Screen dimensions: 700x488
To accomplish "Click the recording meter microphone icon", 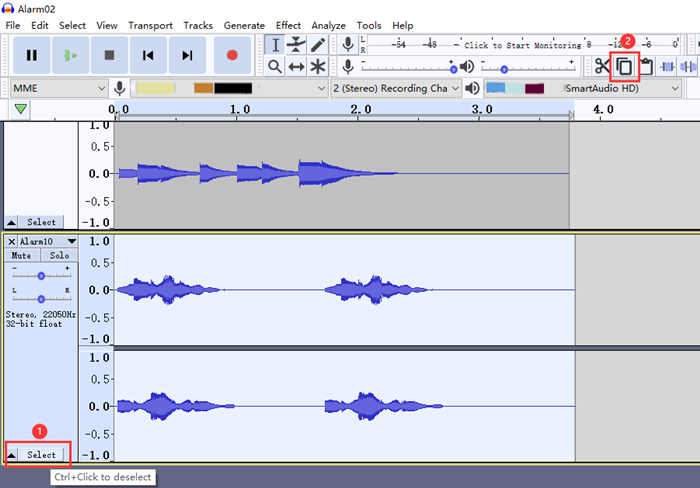I will [x=348, y=45].
